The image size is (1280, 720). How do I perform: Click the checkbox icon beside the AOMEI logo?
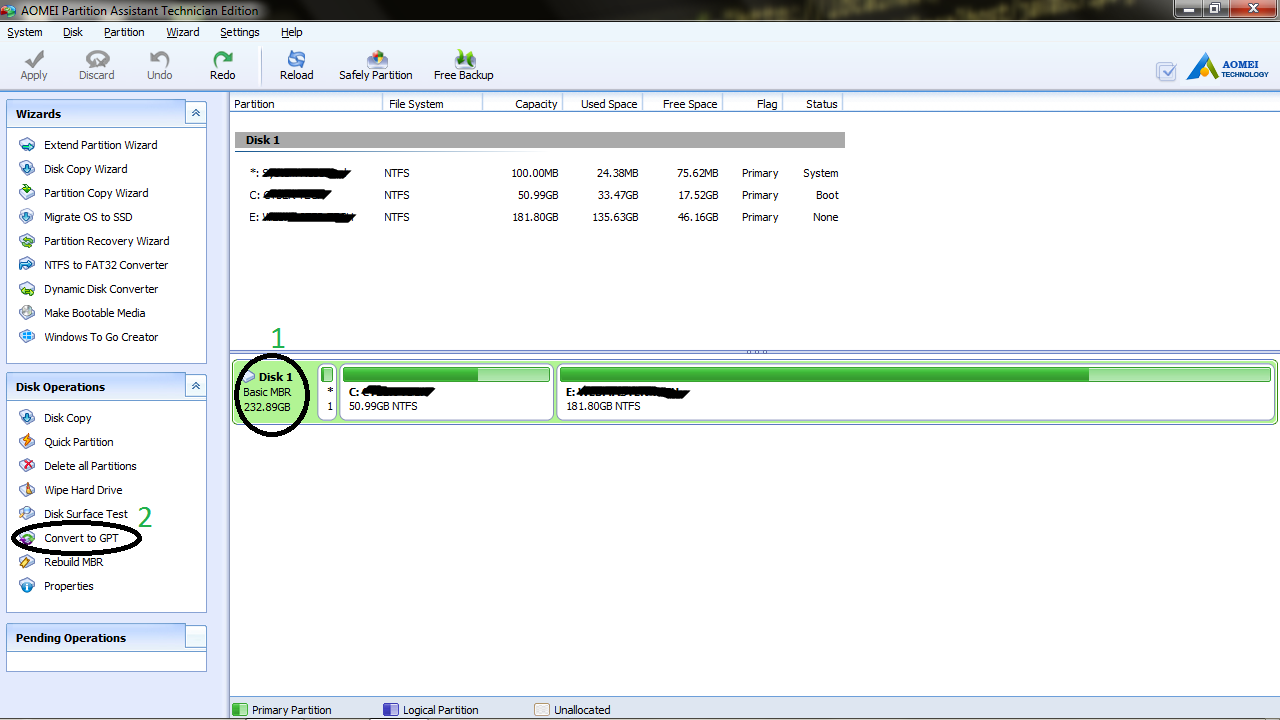click(1165, 71)
